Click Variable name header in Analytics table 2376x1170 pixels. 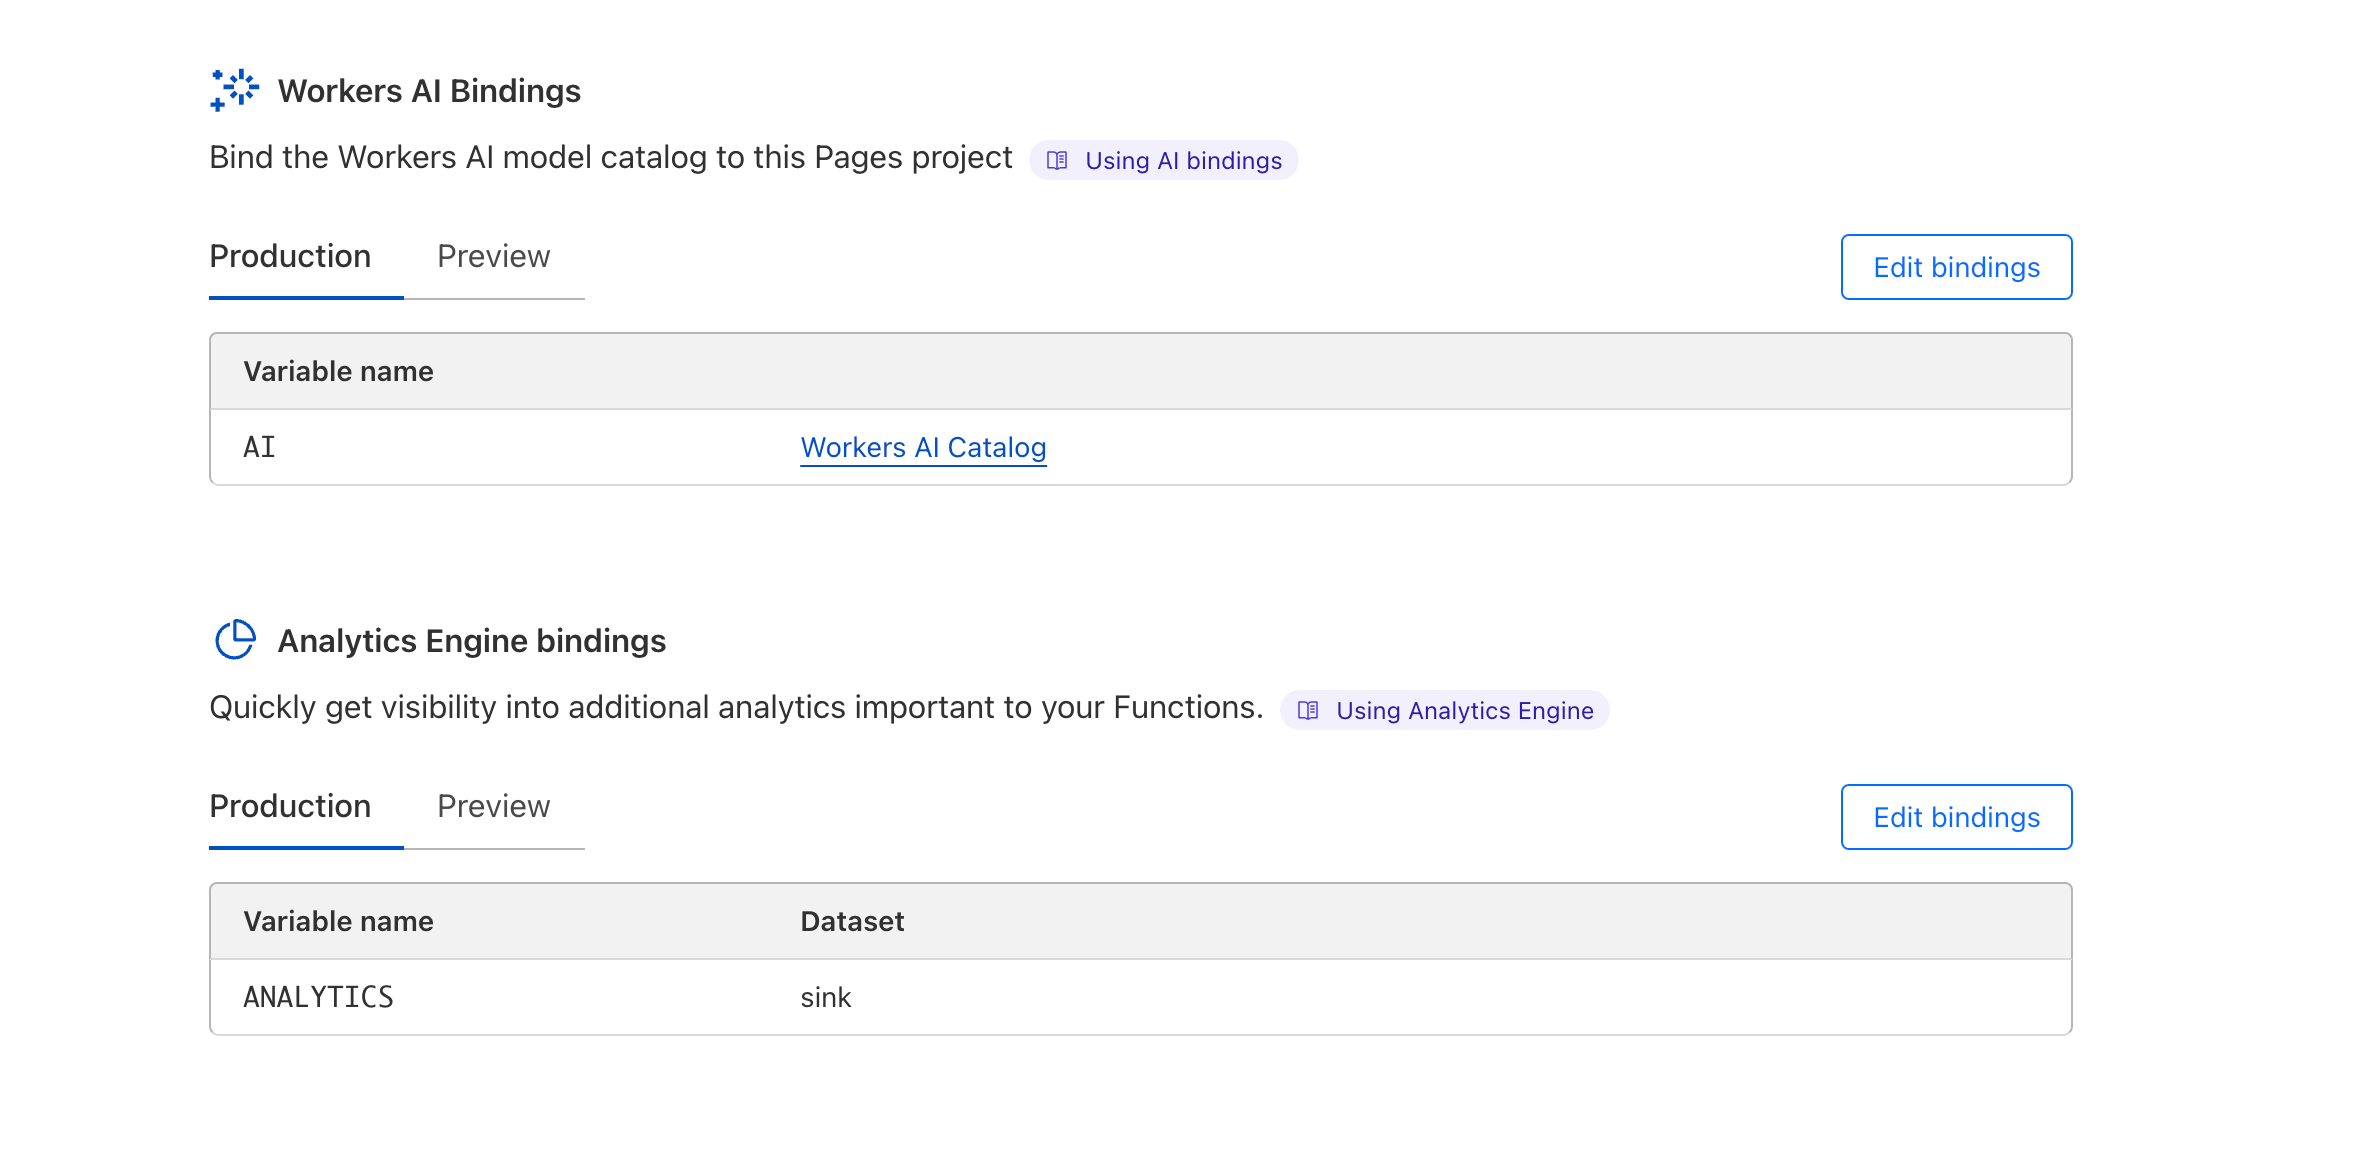pyautogui.click(x=338, y=922)
